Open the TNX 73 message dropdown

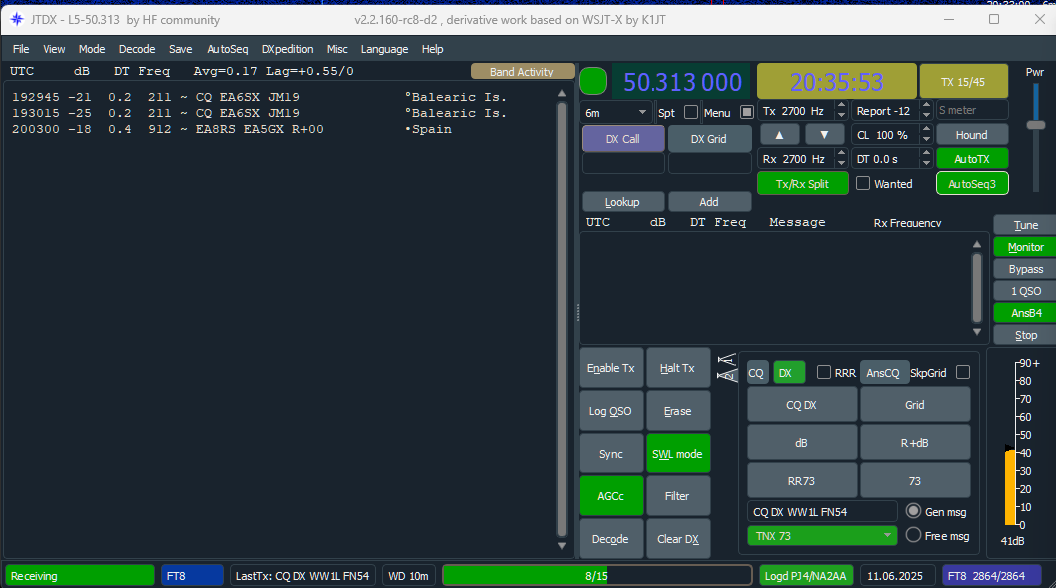(x=822, y=535)
